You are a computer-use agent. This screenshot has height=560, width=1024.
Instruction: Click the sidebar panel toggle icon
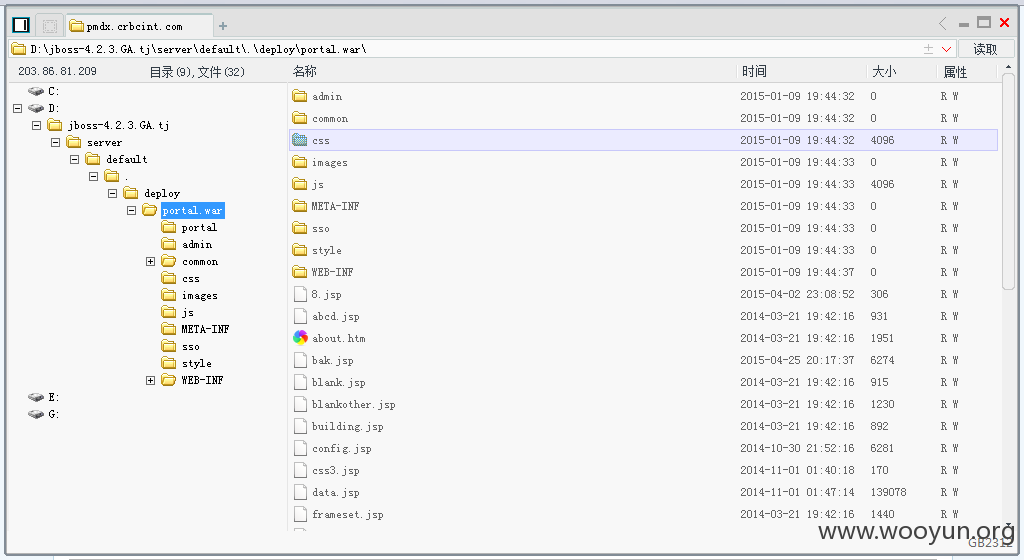(21, 25)
